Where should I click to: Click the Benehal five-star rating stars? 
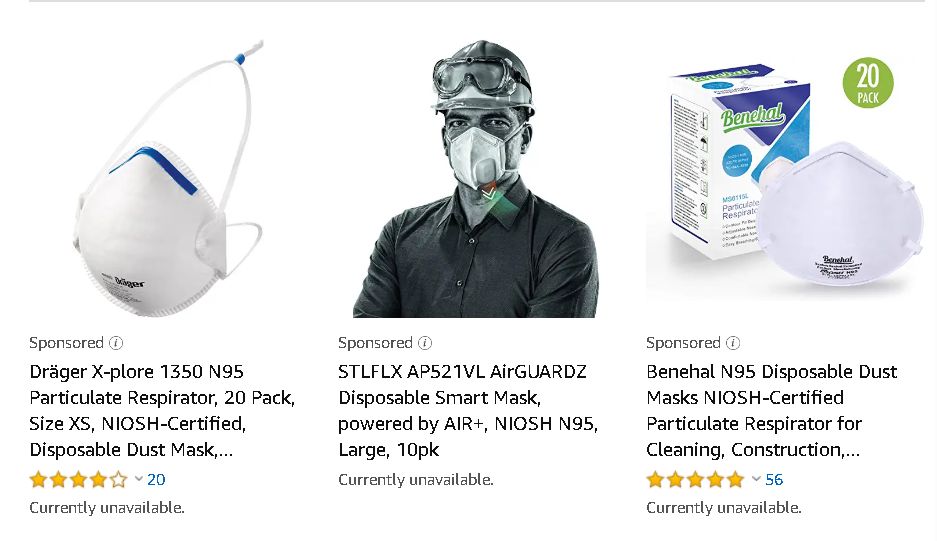pos(696,479)
